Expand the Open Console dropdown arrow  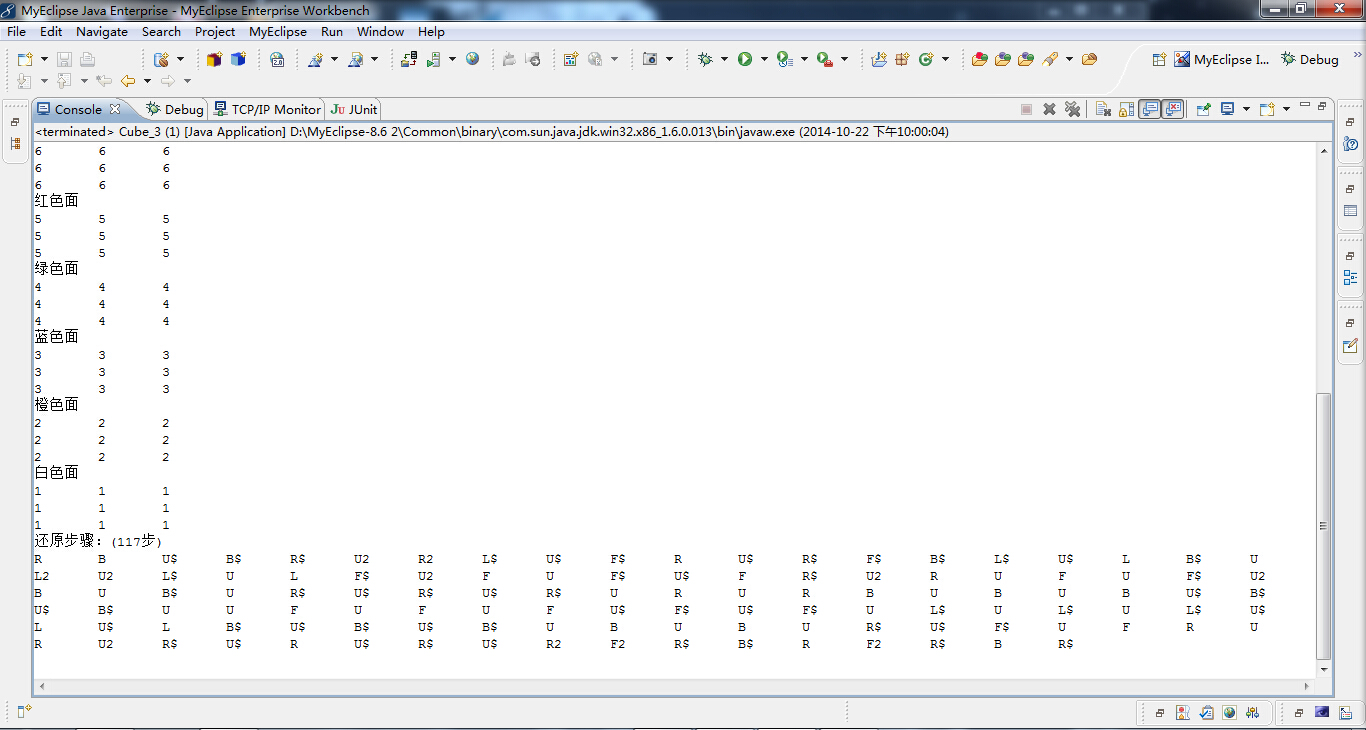[1286, 109]
